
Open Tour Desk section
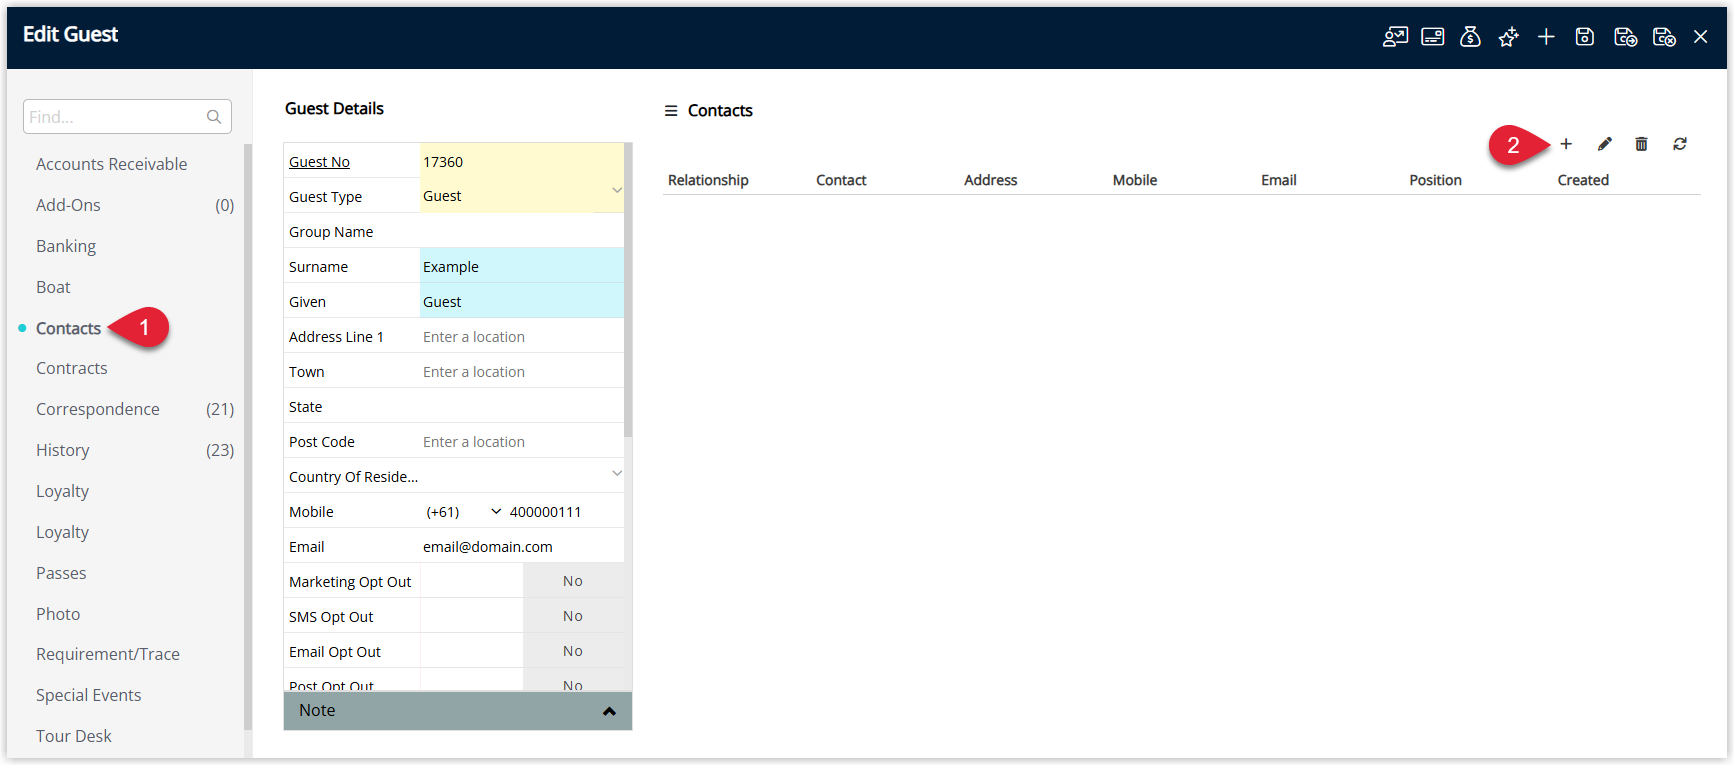[x=73, y=736]
